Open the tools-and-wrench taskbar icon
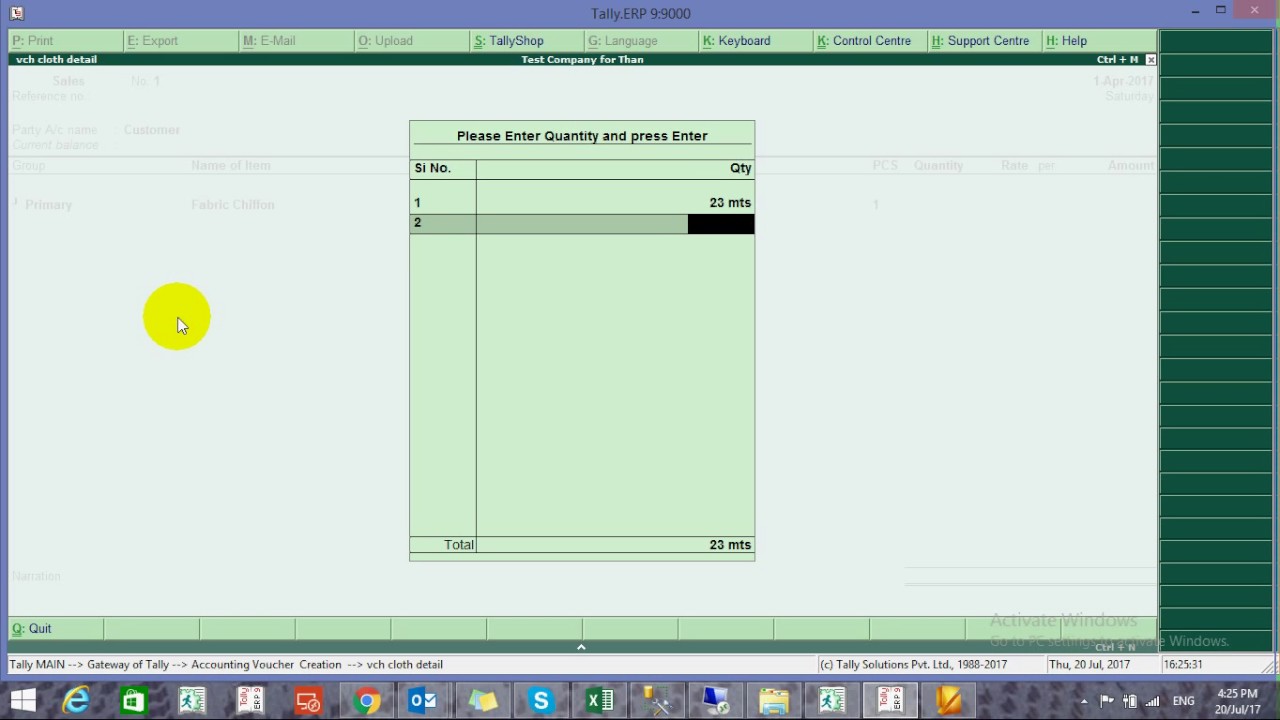This screenshot has height=720, width=1280. pos(657,701)
